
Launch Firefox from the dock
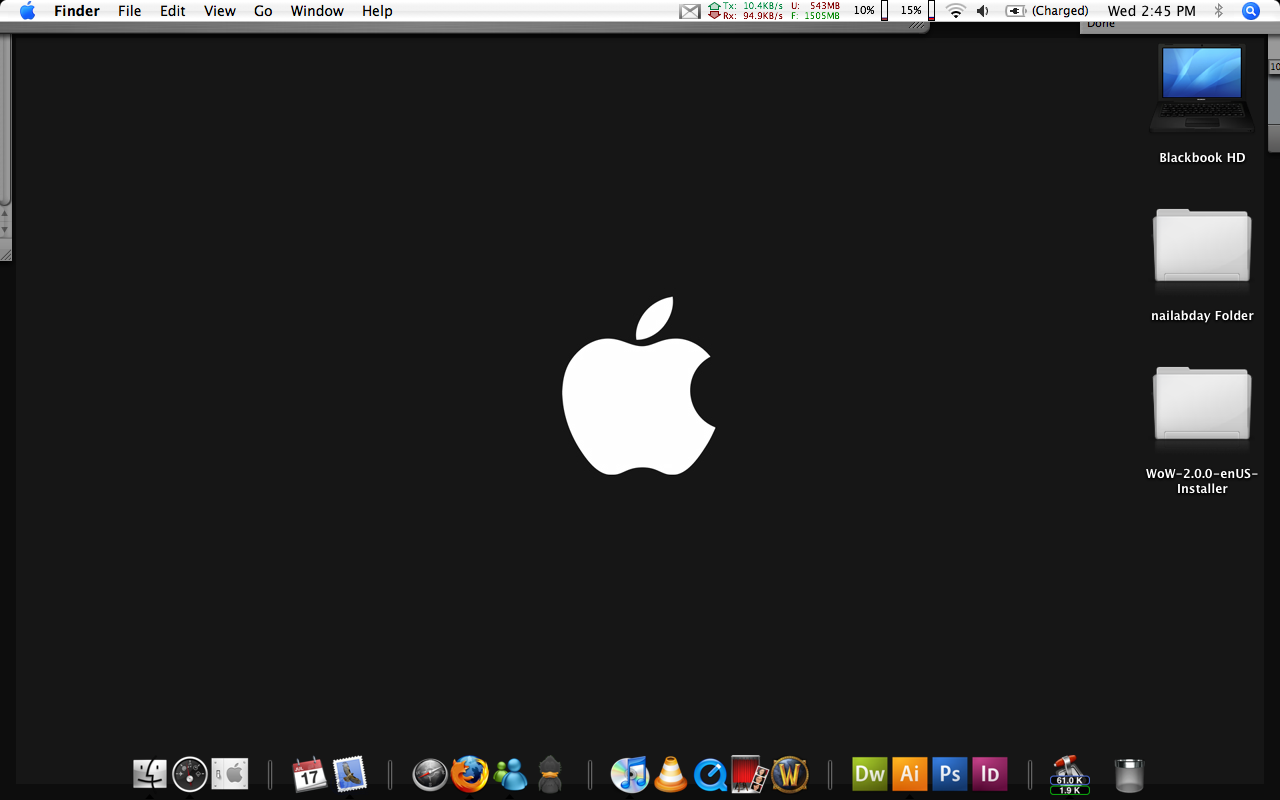click(x=470, y=773)
